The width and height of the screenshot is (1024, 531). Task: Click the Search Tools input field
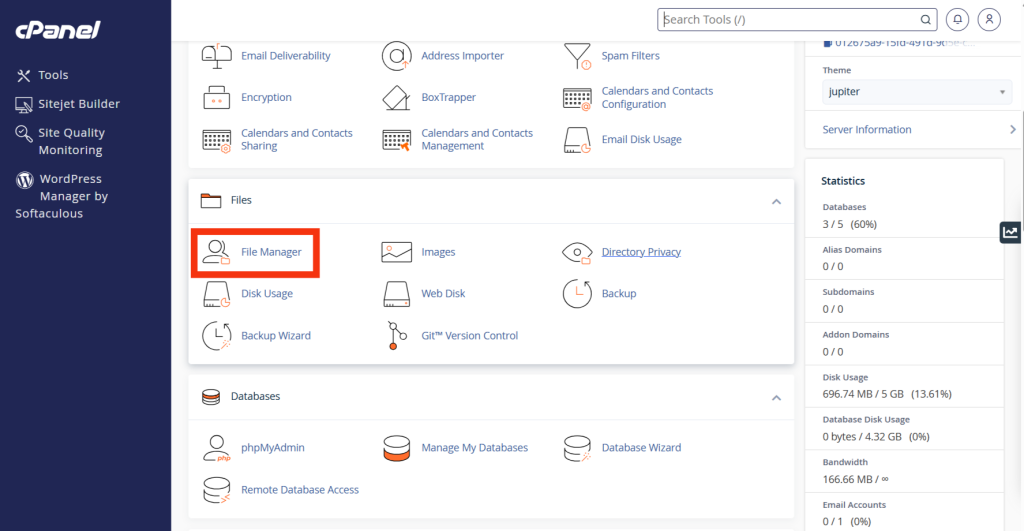pyautogui.click(x=788, y=19)
